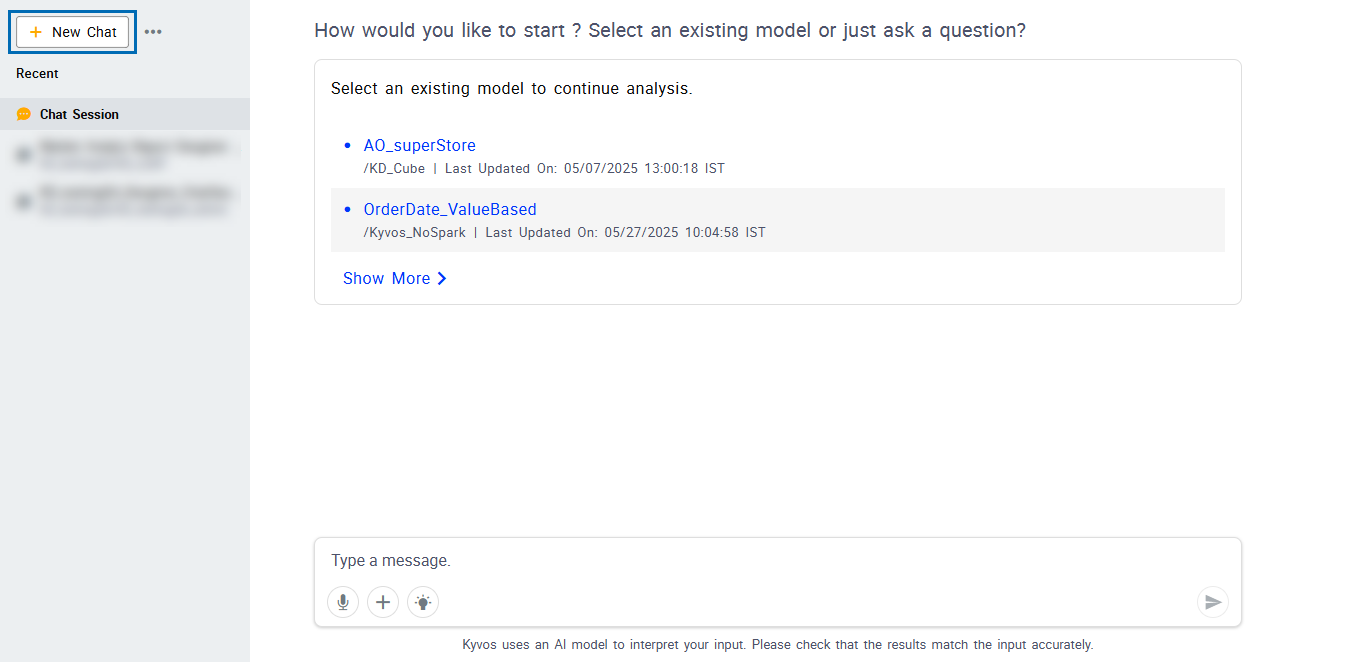Open the AO_superStore model link
Screen dimensions: 1366x662
(419, 146)
